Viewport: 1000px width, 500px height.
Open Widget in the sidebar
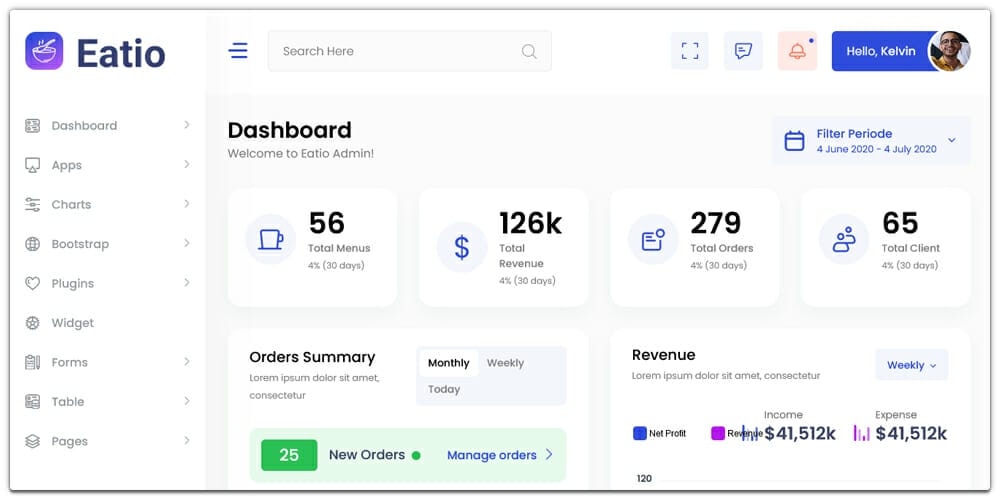pyautogui.click(x=73, y=323)
